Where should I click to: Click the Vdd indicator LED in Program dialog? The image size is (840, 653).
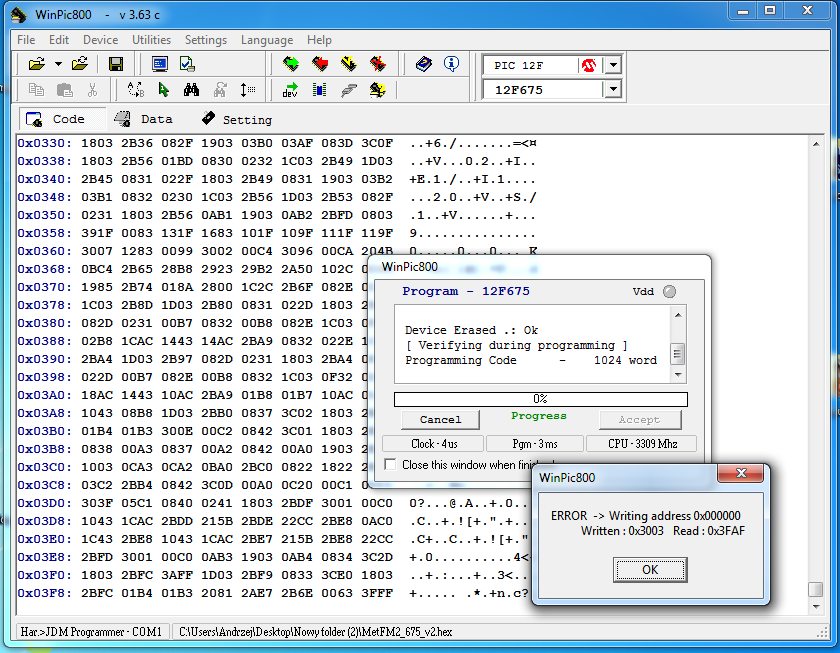(670, 291)
